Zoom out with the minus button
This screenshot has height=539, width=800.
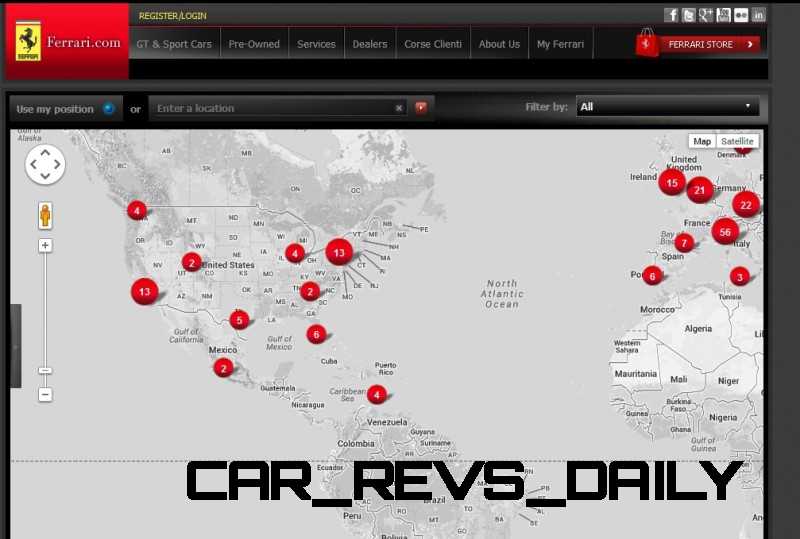[45, 394]
